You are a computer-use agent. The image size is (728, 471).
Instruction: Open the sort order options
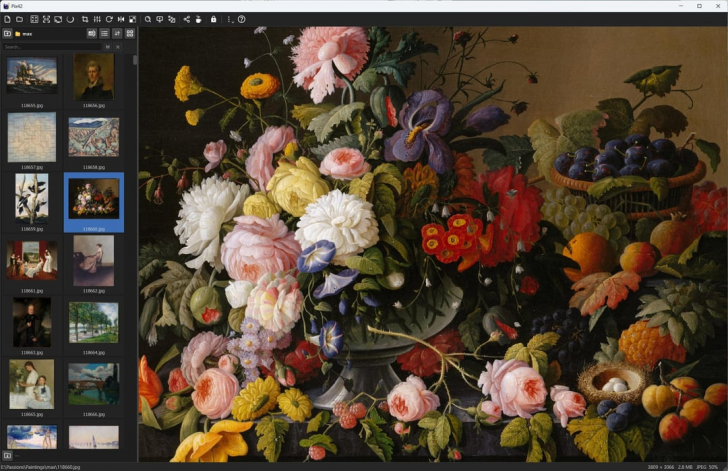point(117,33)
